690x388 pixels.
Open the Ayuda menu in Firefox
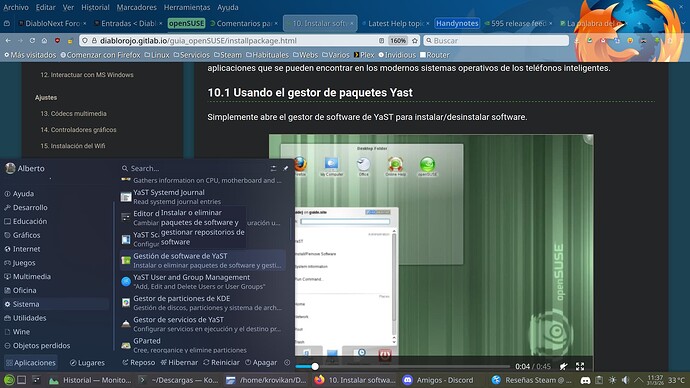(x=228, y=7)
